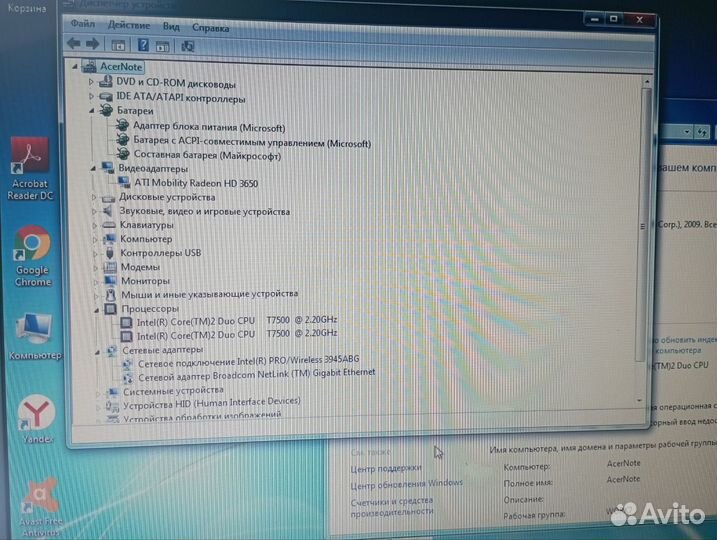Click the Мониторы monitor icon
The width and height of the screenshot is (717, 540).
click(x=111, y=280)
